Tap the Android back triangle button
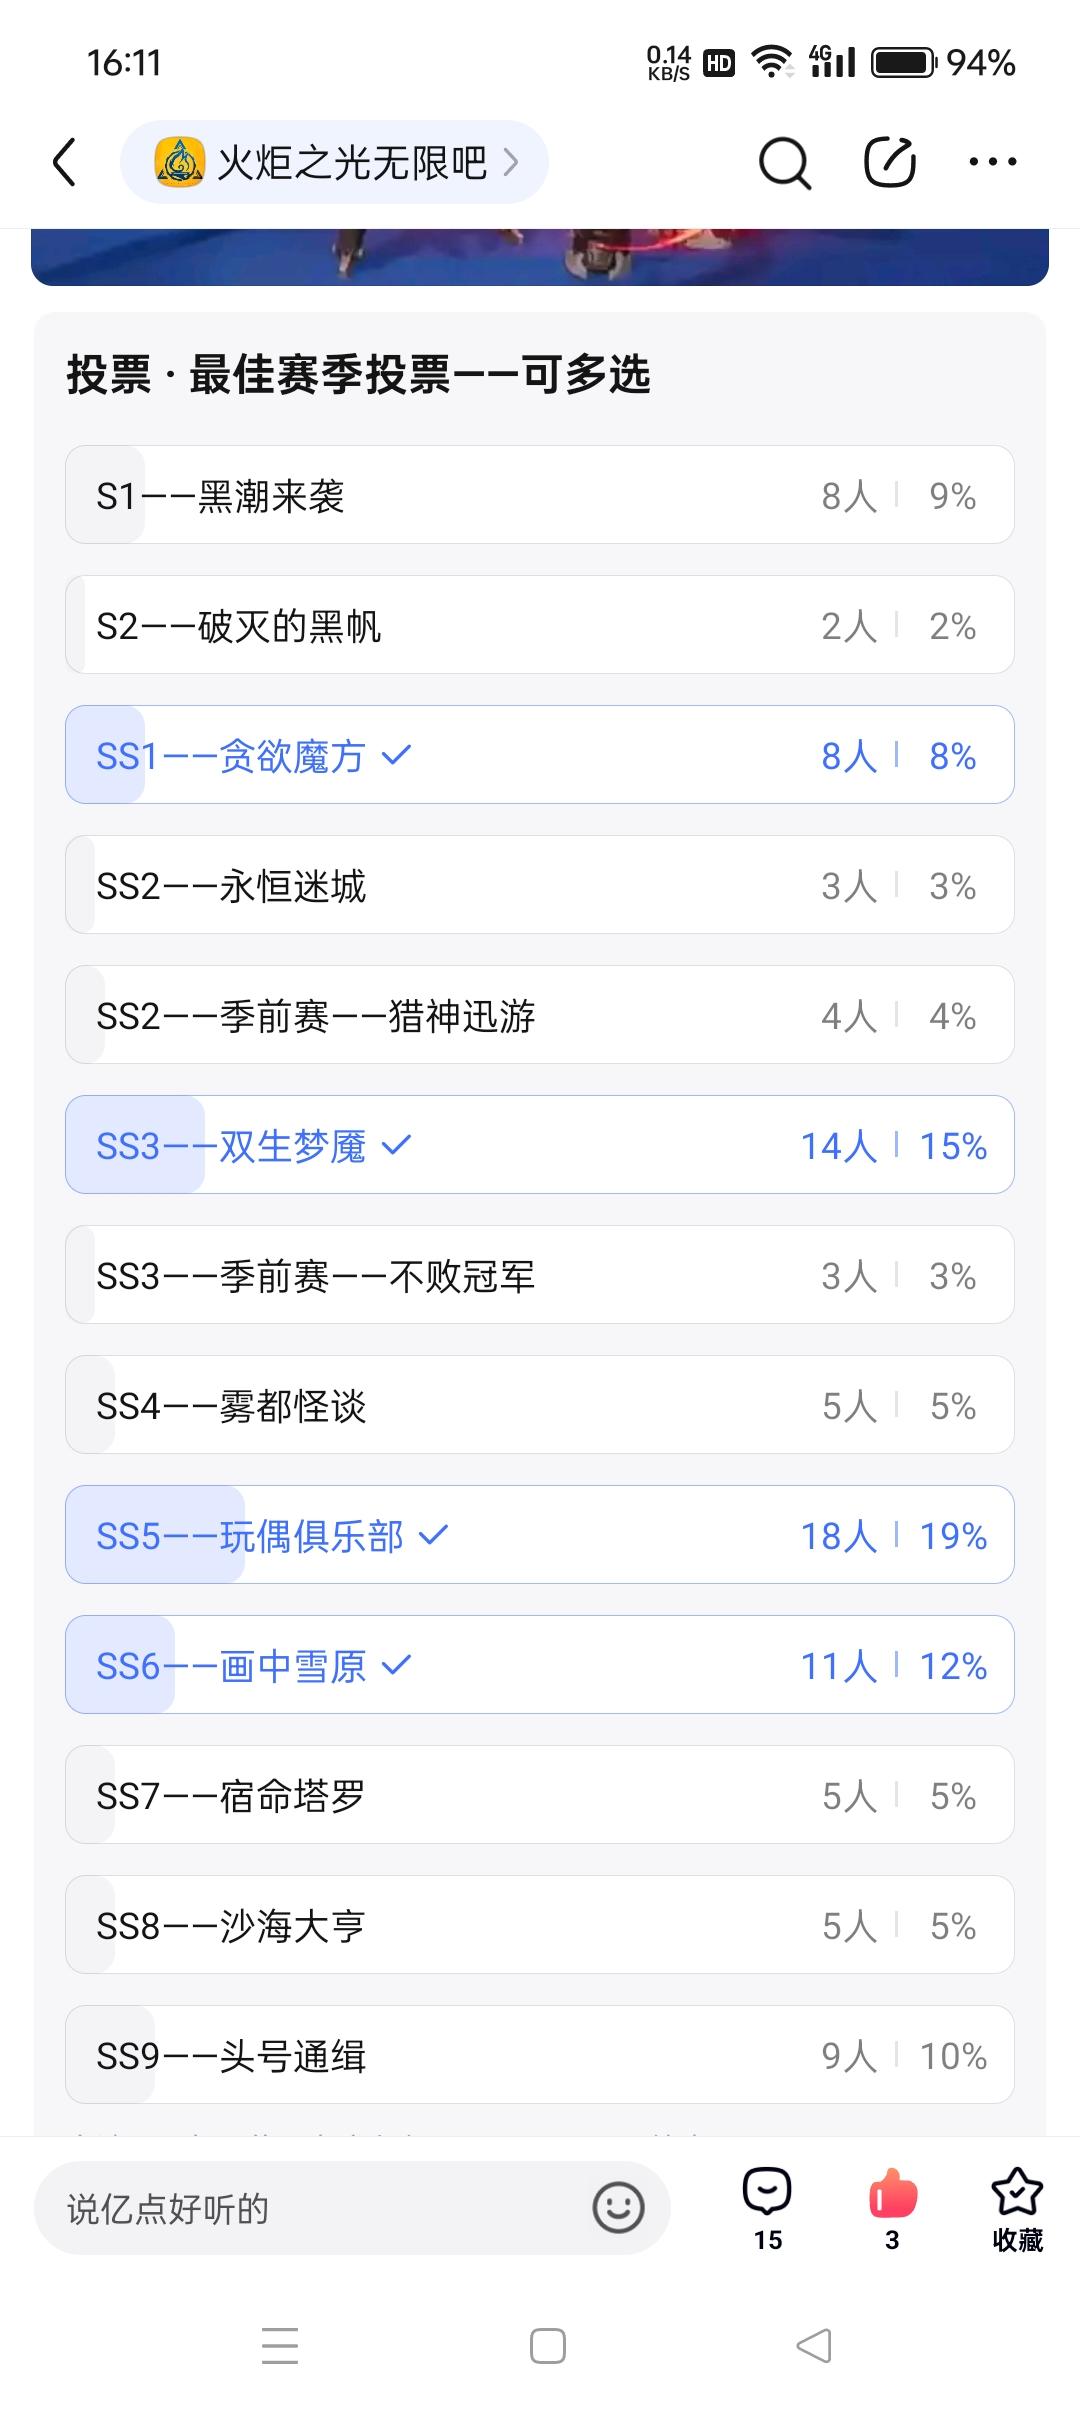The height and width of the screenshot is (2412, 1080). point(814,2346)
